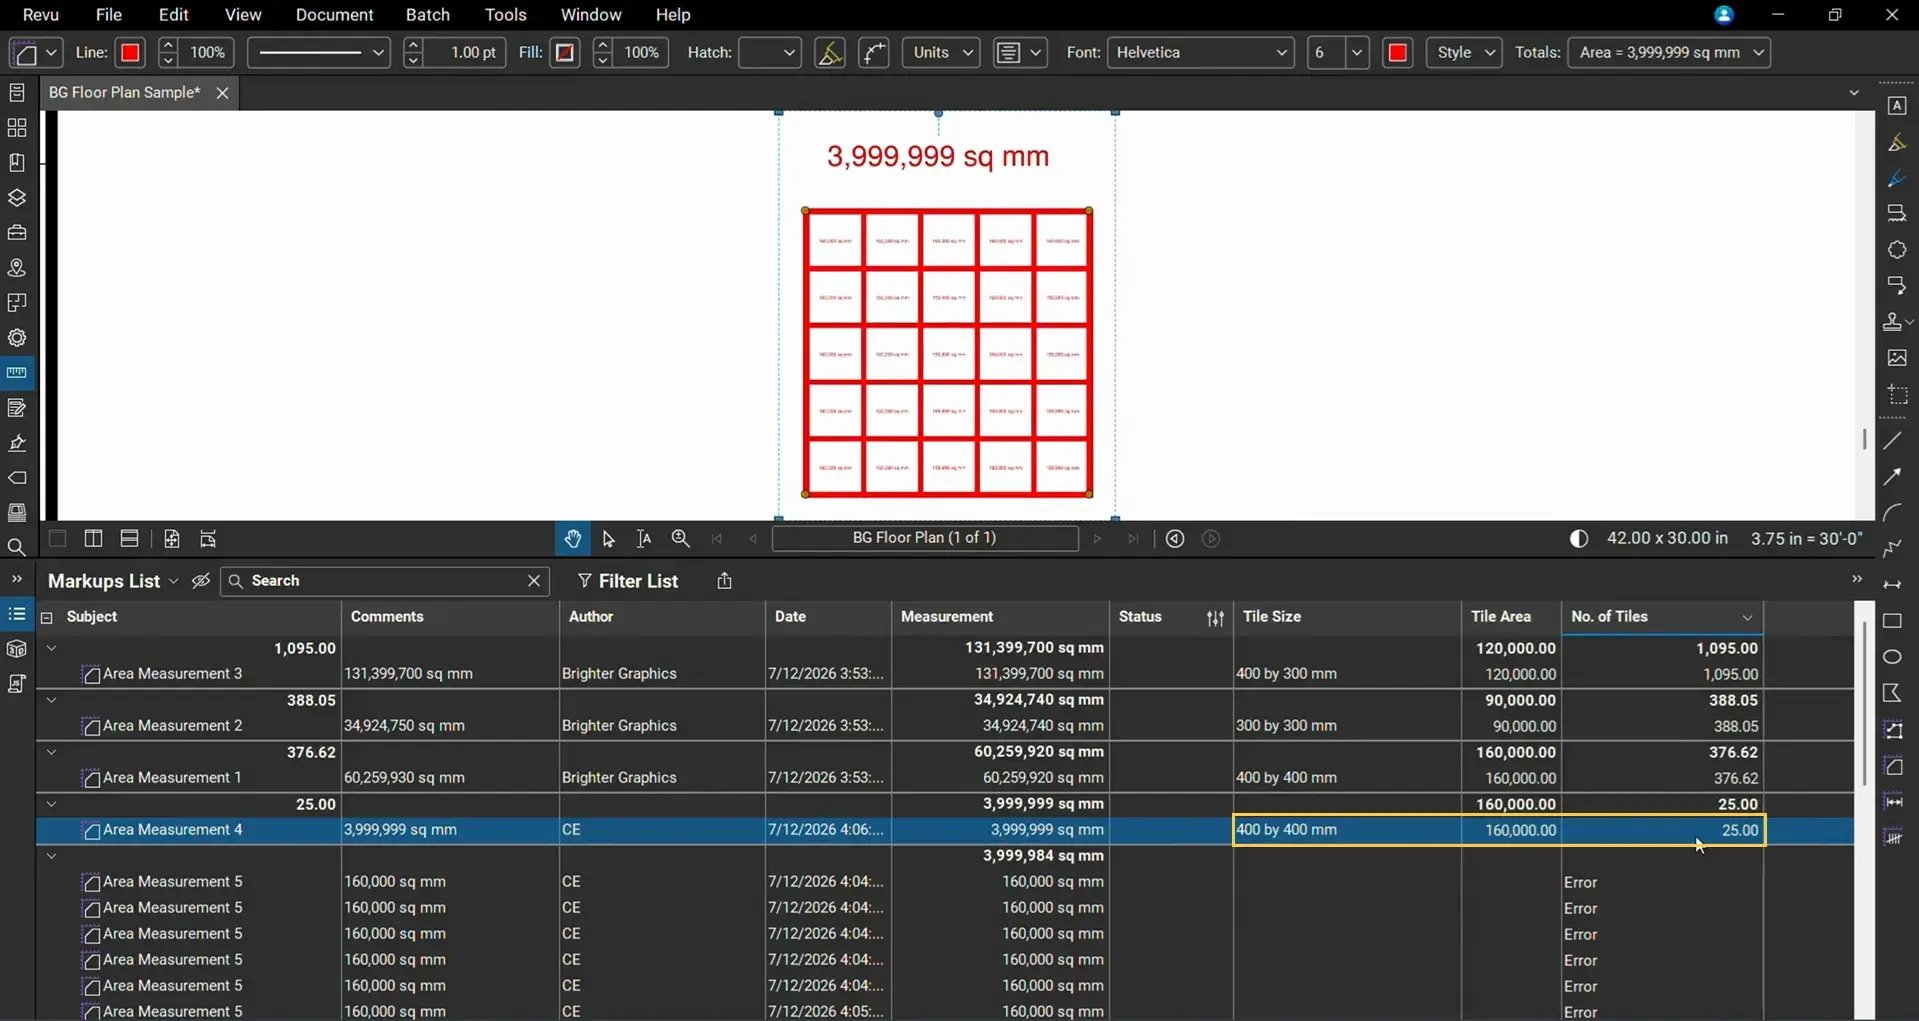The width and height of the screenshot is (1919, 1021).
Task: Activate the Select arrow tool
Action: [608, 539]
